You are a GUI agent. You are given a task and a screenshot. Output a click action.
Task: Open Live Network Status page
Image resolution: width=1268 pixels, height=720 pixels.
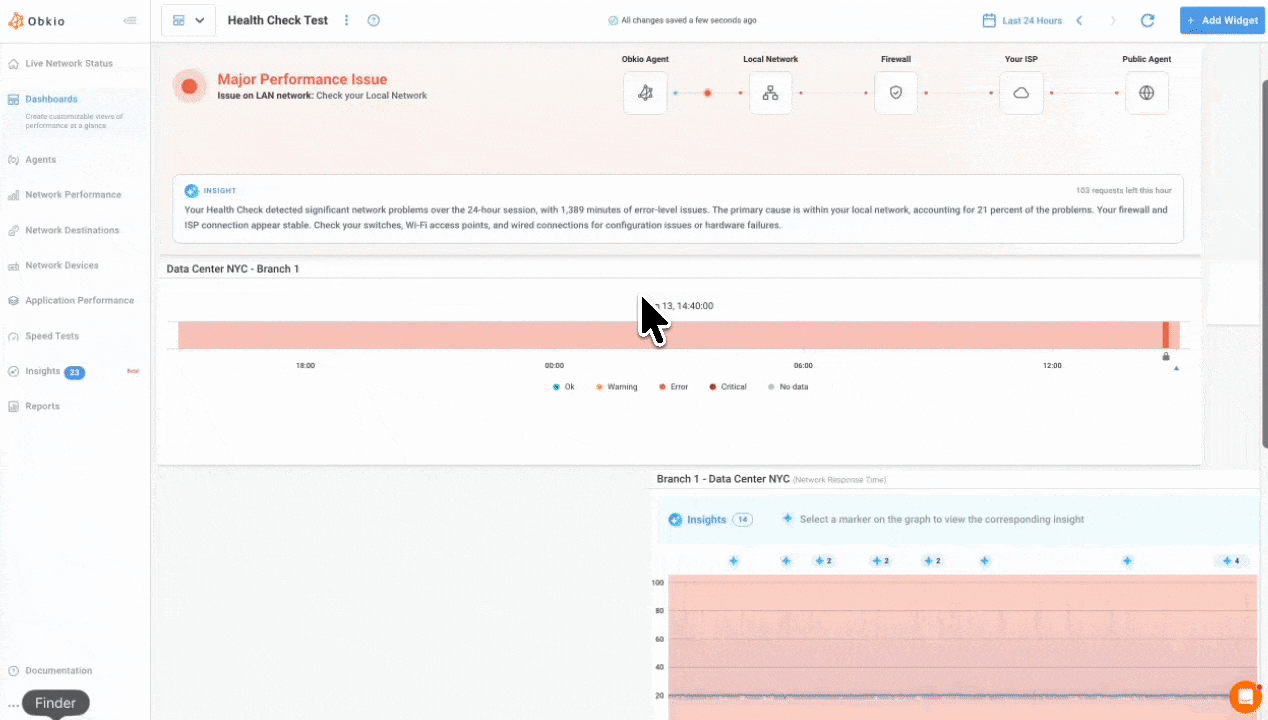click(68, 63)
